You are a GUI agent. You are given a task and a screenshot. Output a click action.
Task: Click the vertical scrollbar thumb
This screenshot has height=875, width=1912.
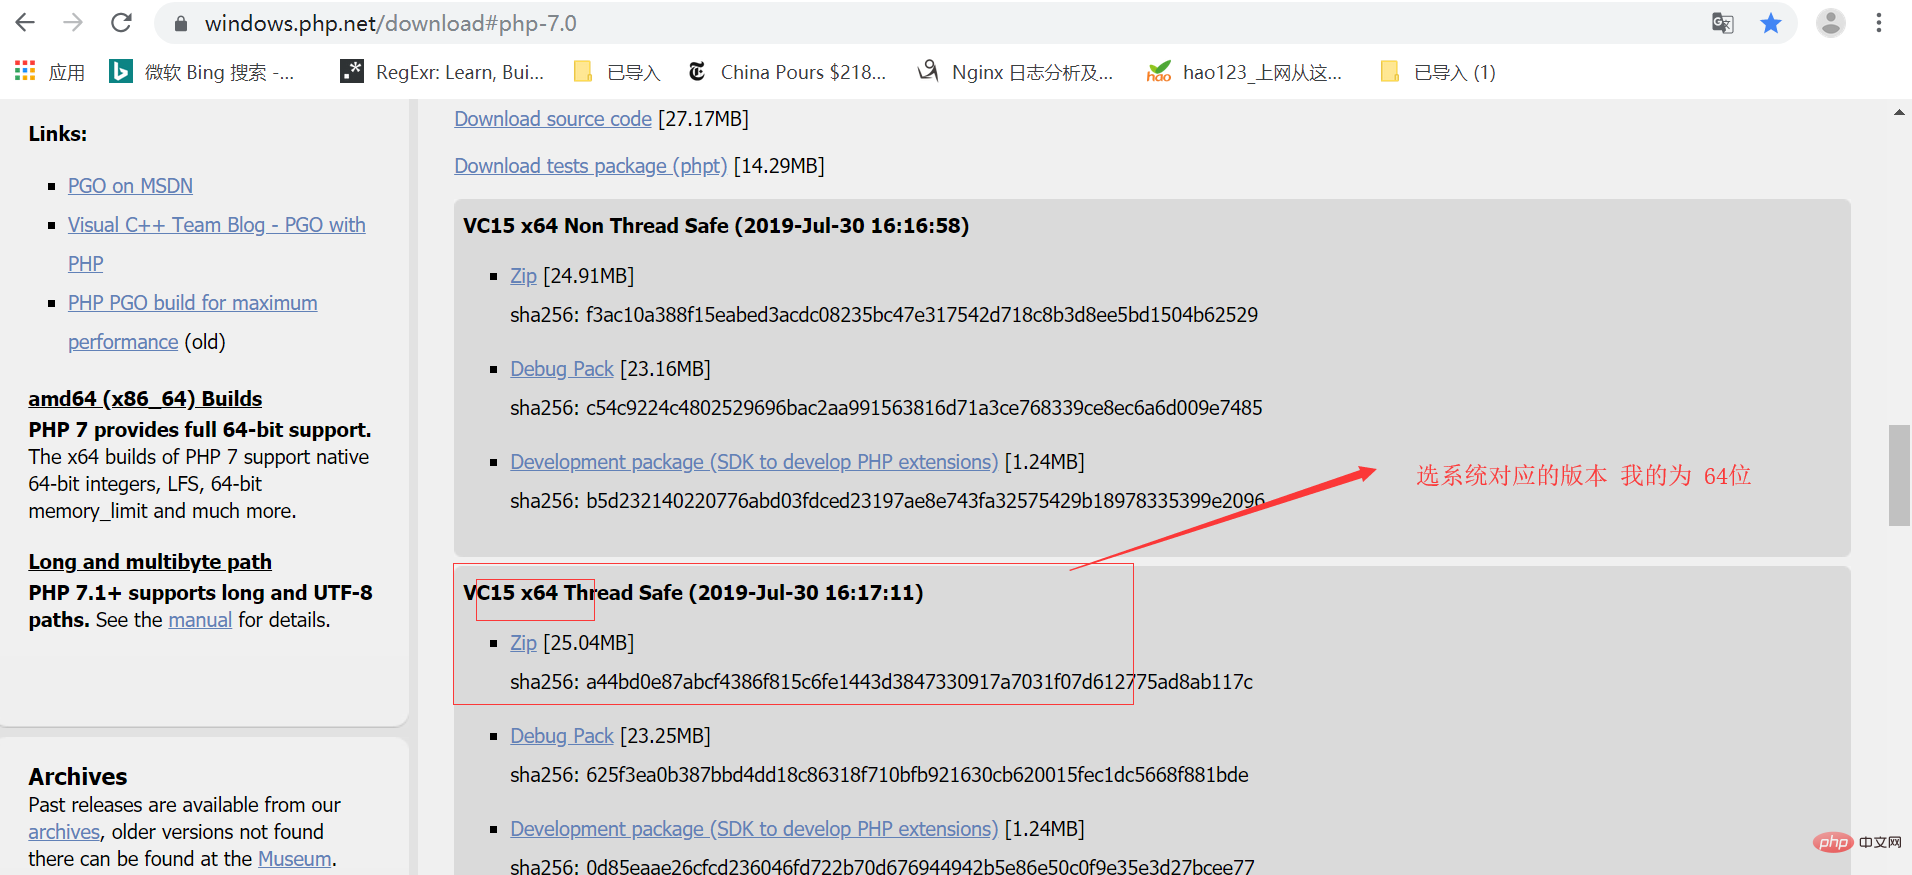[1899, 475]
